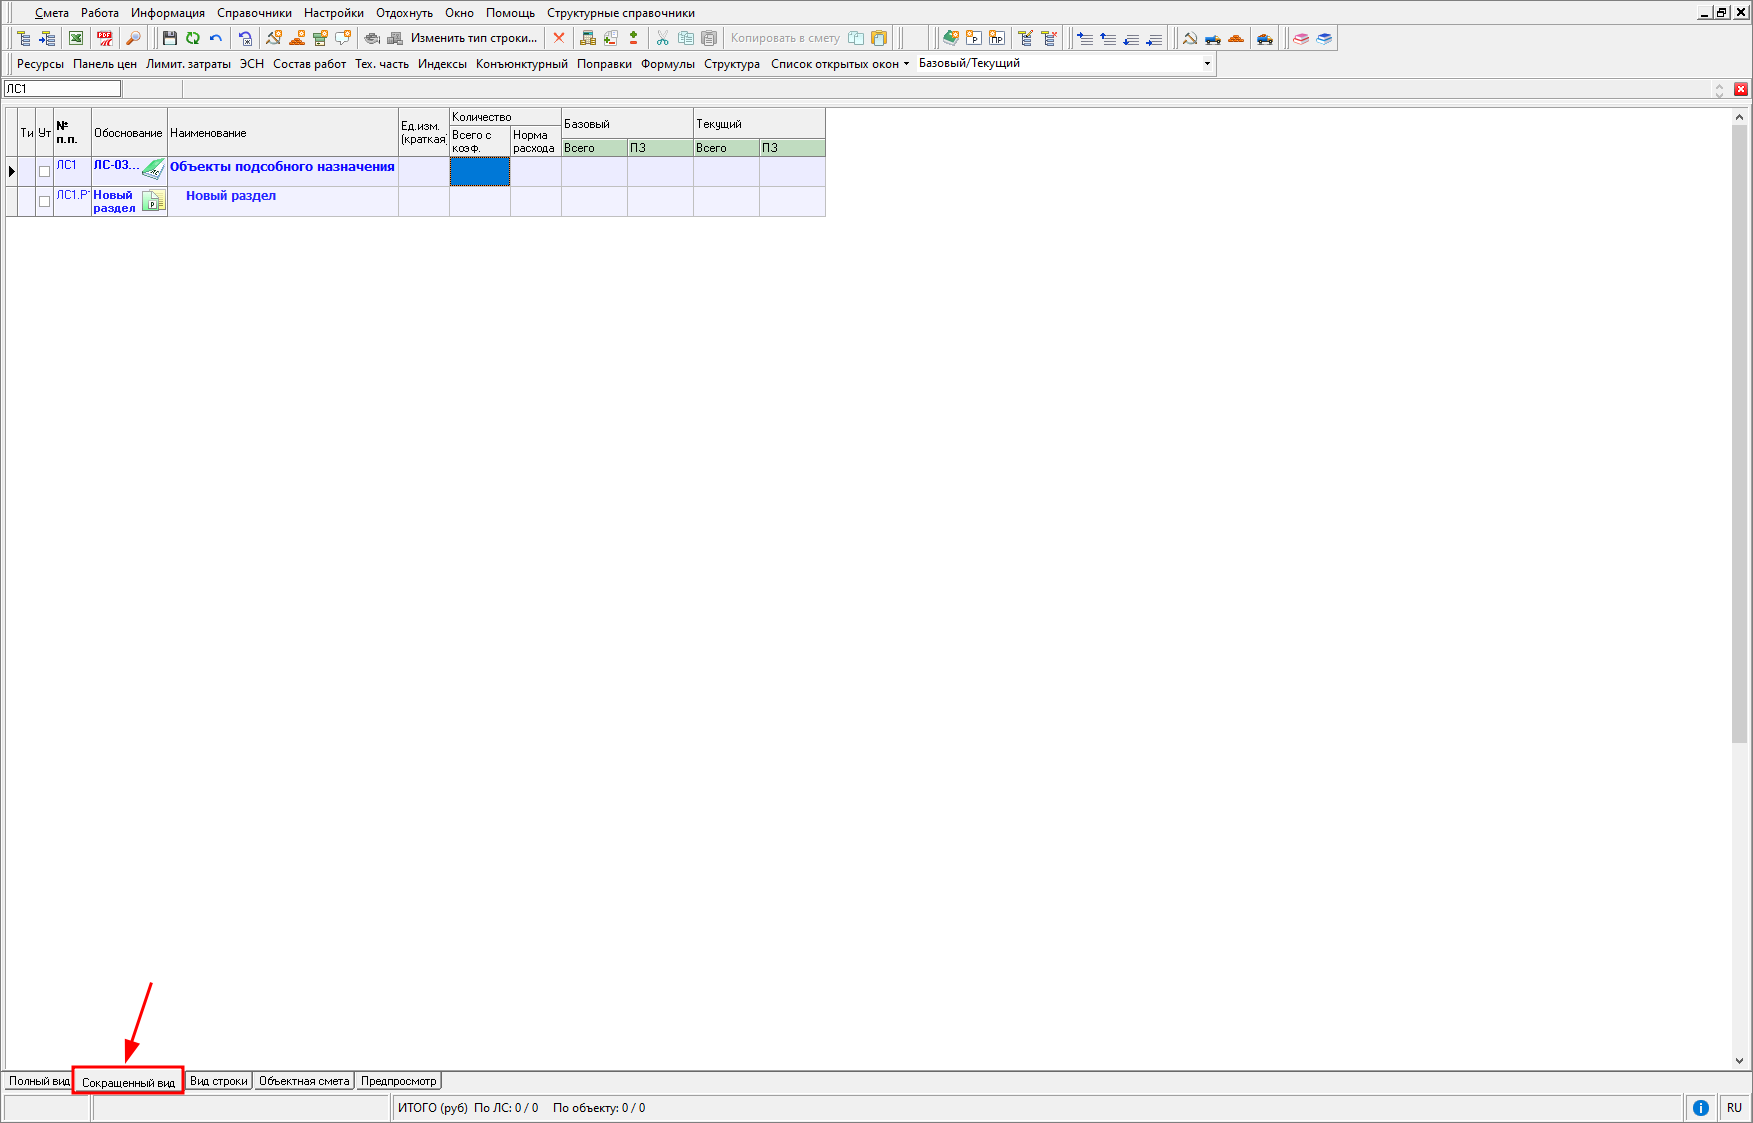This screenshot has width=1753, height=1123.
Task: Tick the checkbox in the Новый раздел row
Action: point(44,201)
